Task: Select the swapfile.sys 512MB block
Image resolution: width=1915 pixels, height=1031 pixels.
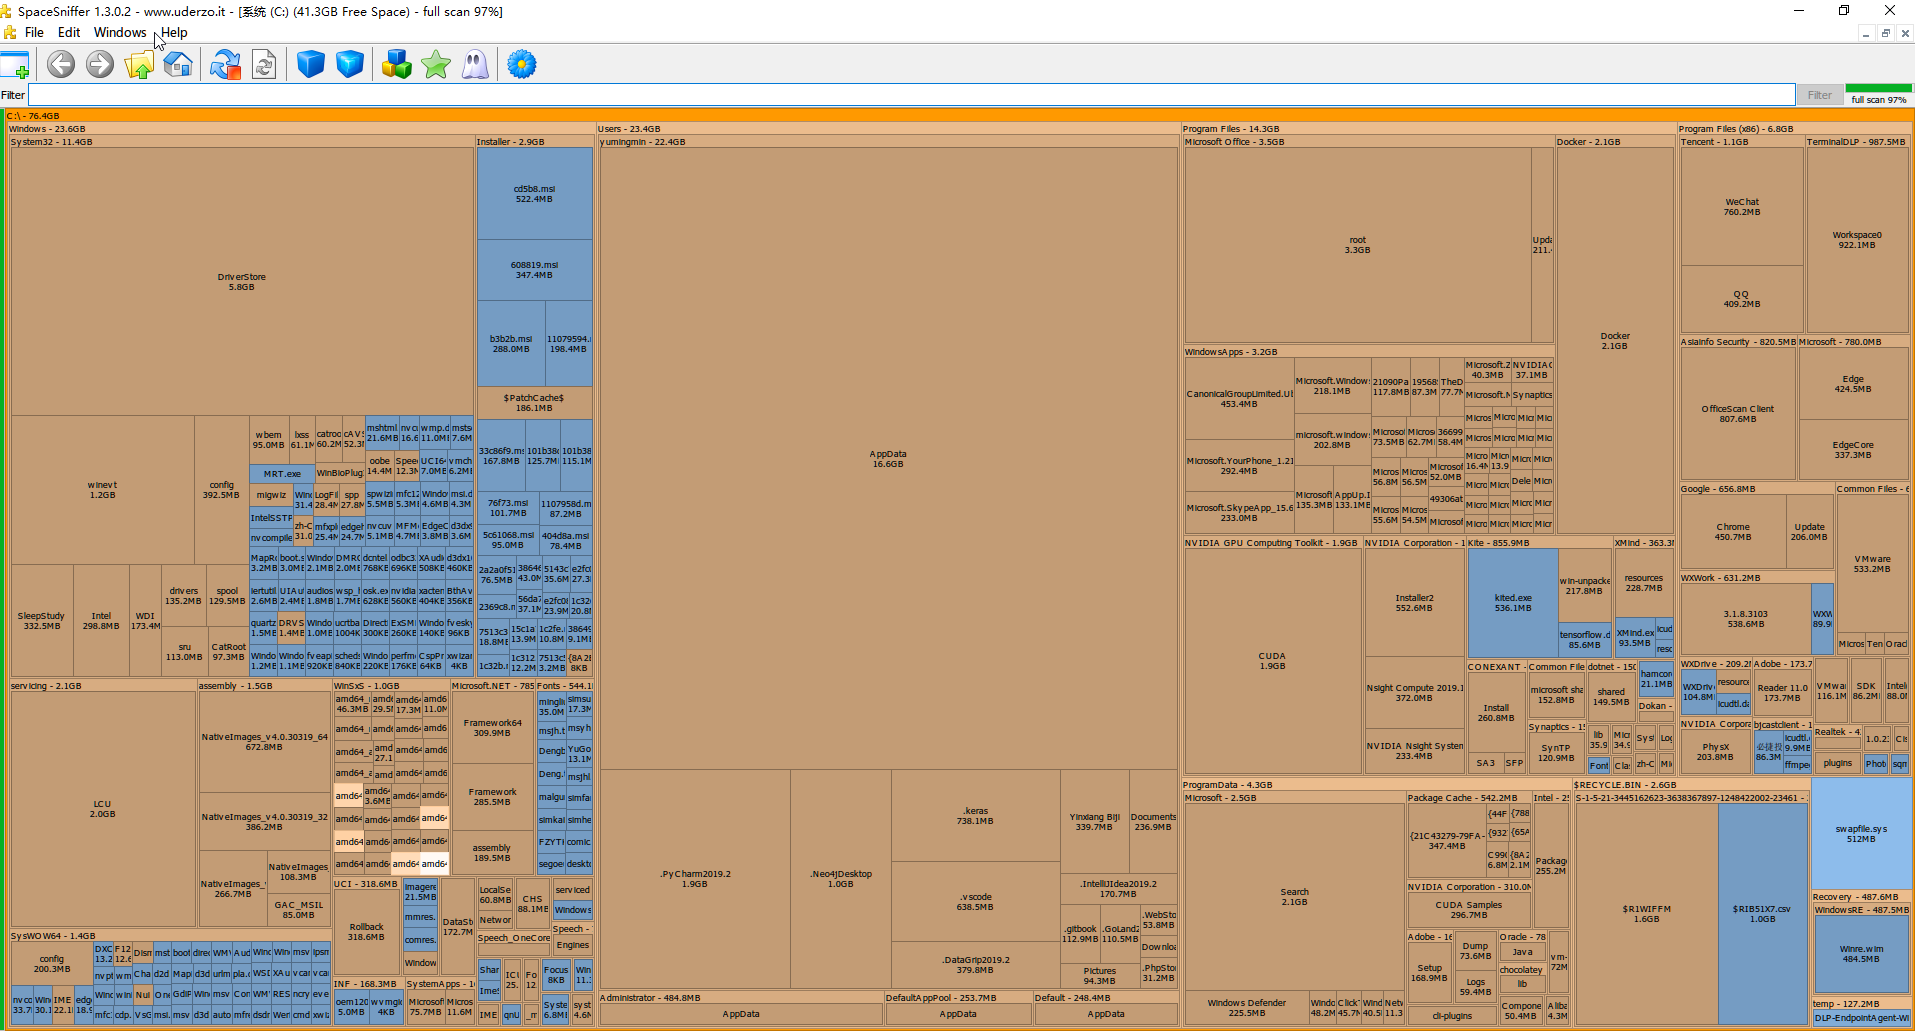Action: coord(1861,834)
